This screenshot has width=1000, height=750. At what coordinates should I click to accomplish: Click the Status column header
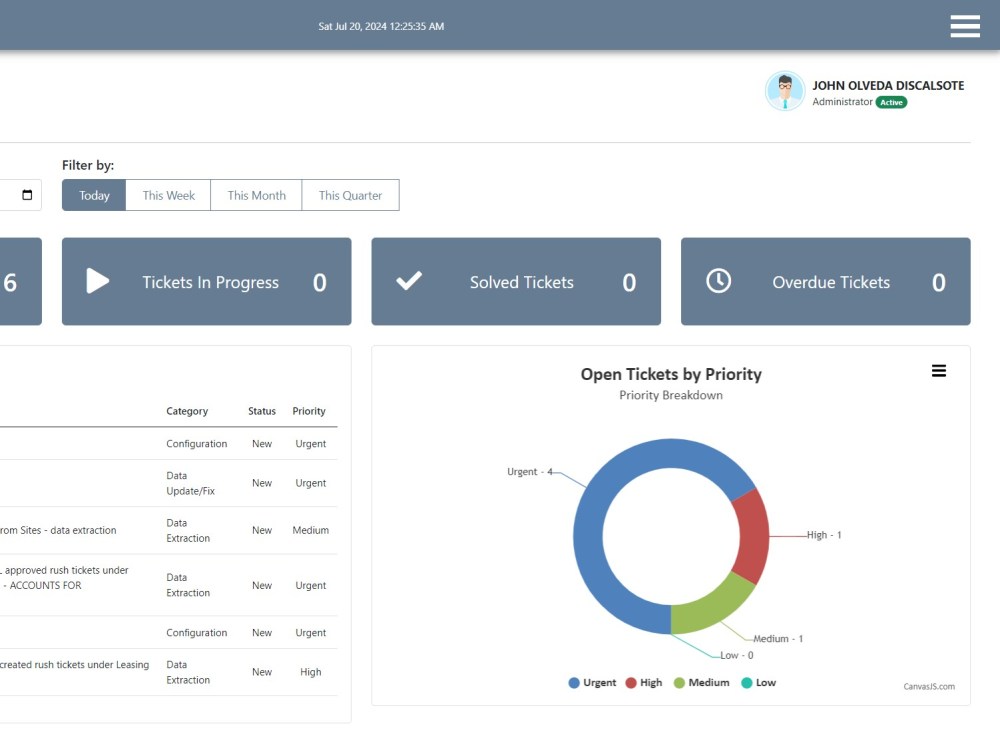261,411
